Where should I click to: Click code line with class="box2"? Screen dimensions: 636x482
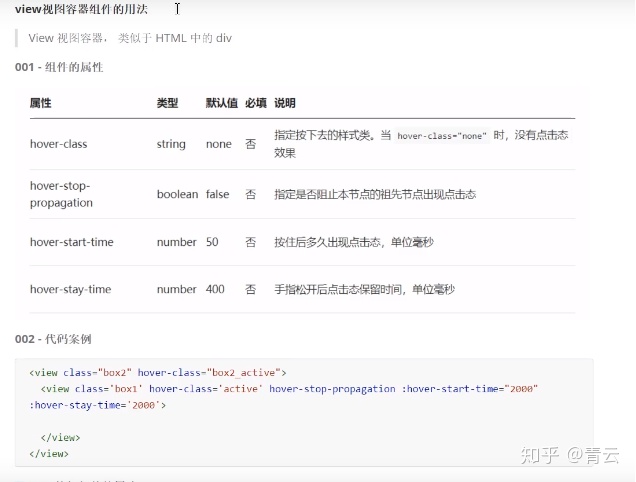158,372
